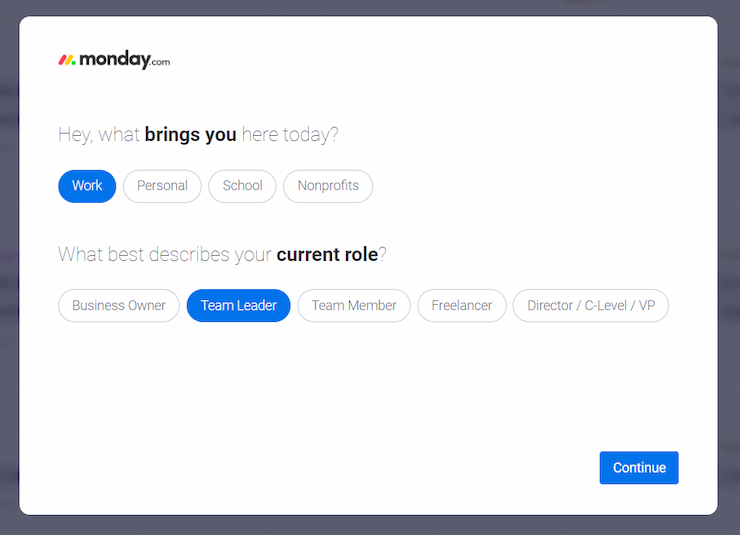Click the "here today?" heading ending
The height and width of the screenshot is (535, 740).
(289, 135)
